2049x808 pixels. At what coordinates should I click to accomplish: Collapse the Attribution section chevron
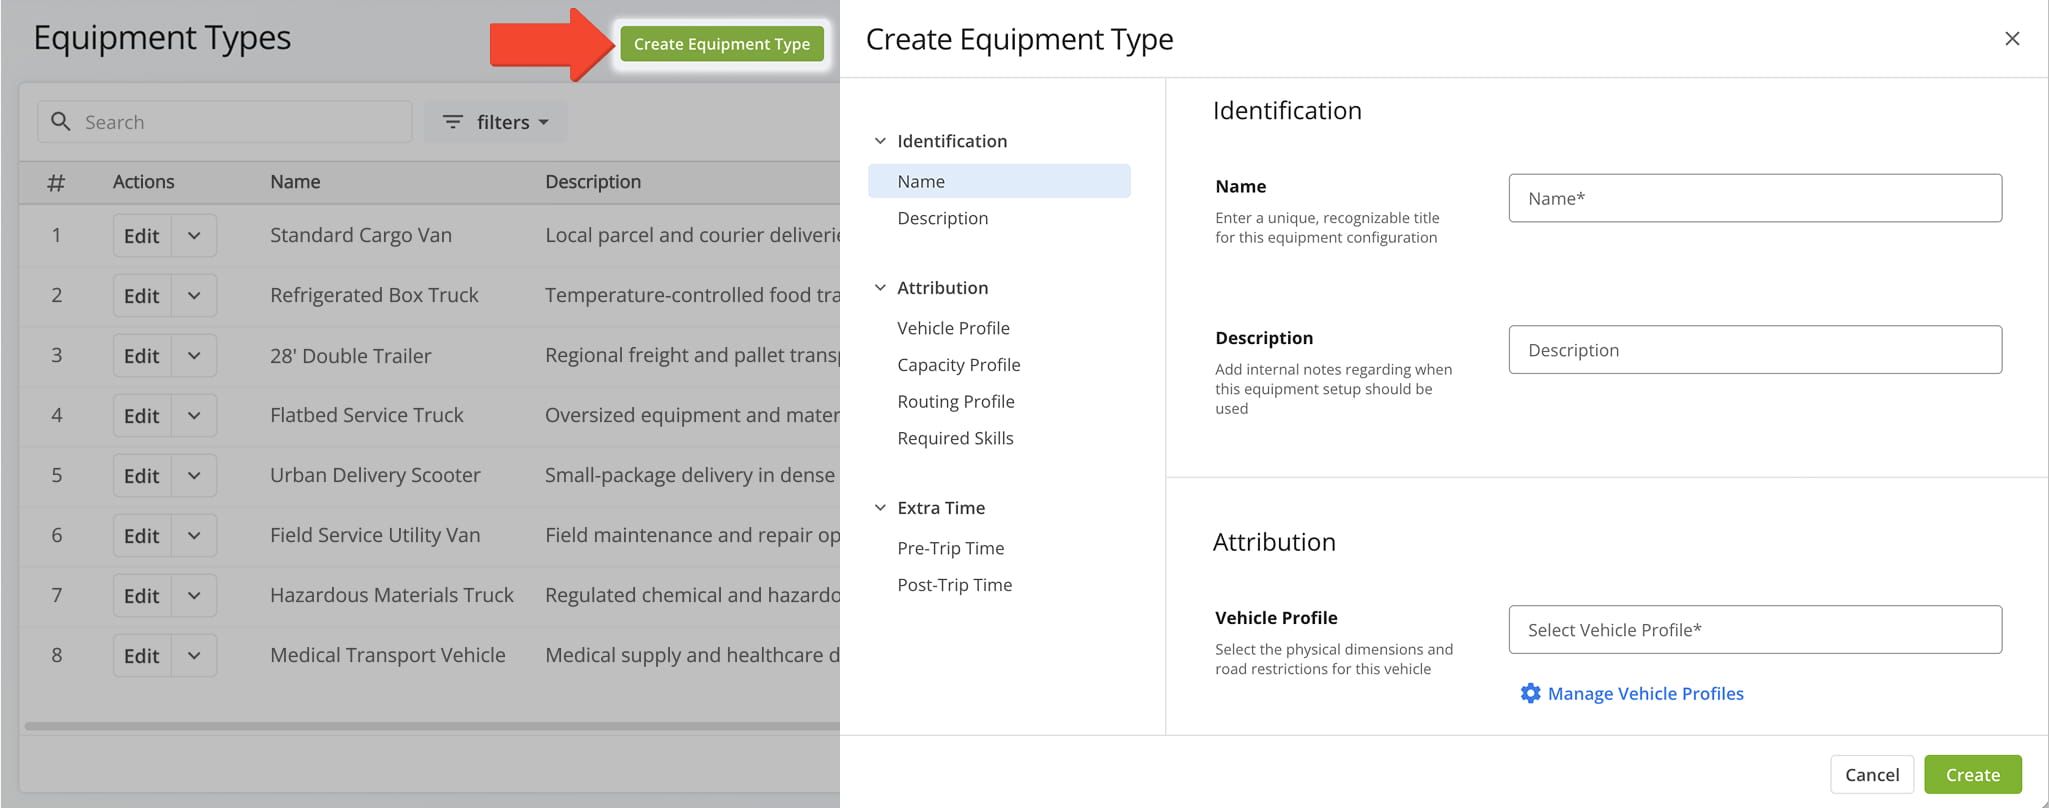880,288
